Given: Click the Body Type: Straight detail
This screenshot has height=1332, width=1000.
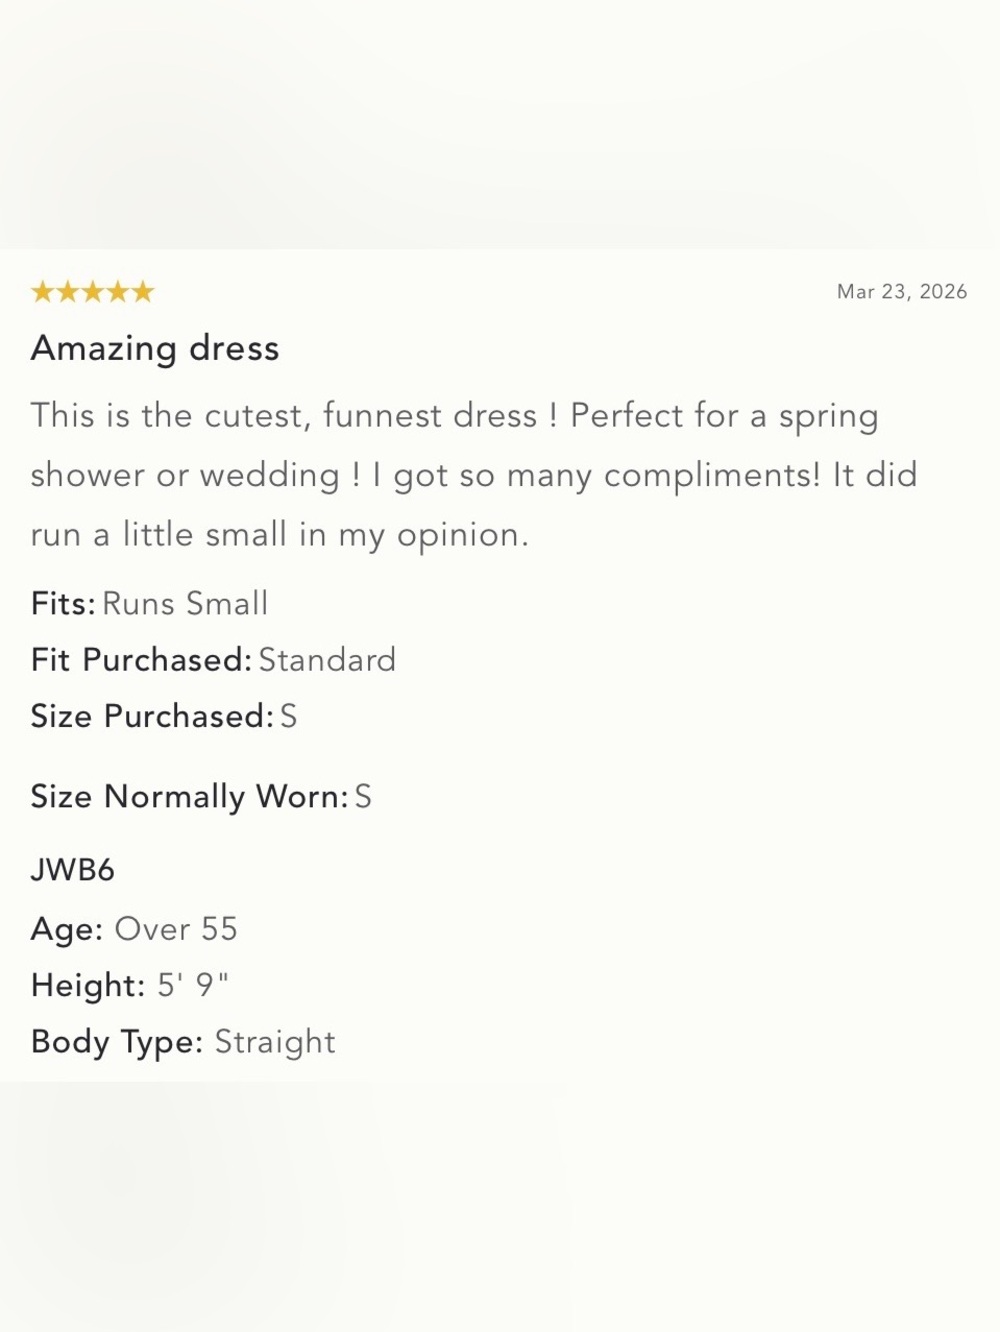Looking at the screenshot, I should click(x=183, y=1042).
